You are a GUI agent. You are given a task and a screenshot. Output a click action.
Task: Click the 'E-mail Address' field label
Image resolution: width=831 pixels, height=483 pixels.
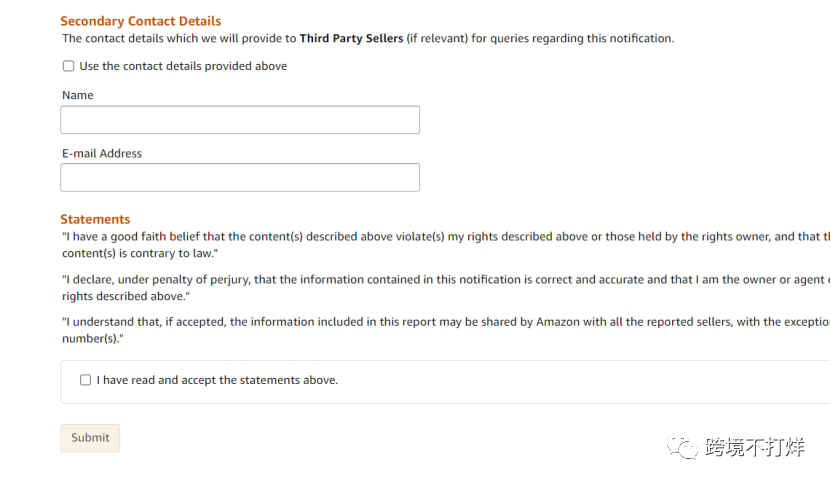102,153
